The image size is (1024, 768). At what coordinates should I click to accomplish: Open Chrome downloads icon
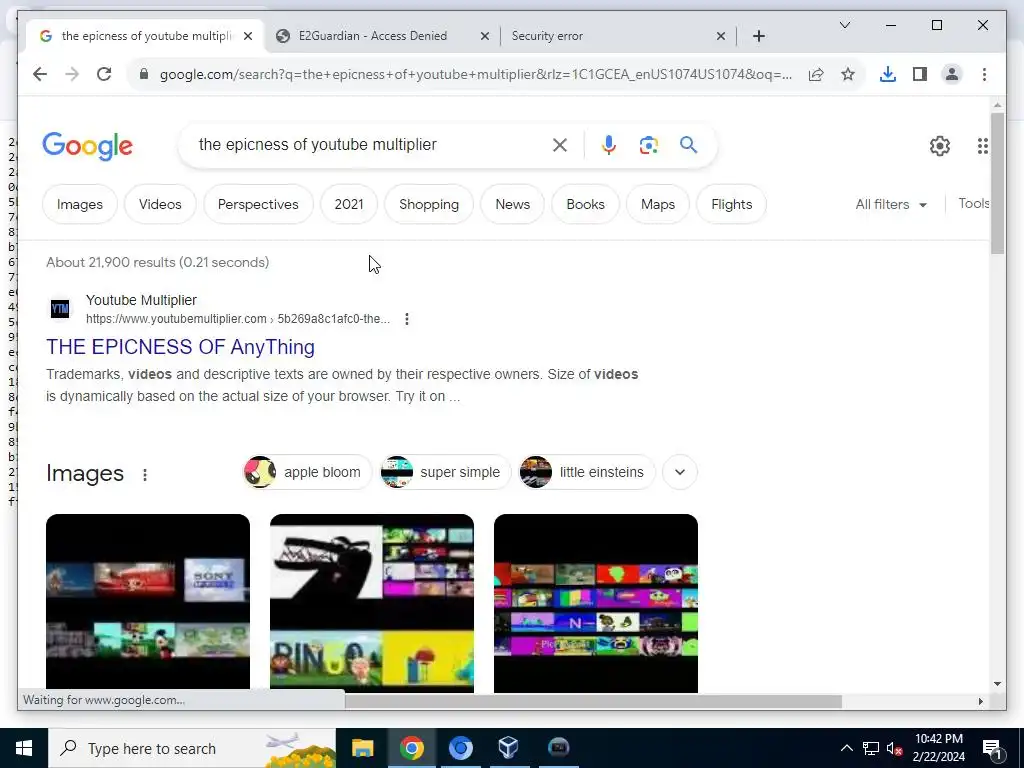tap(888, 74)
